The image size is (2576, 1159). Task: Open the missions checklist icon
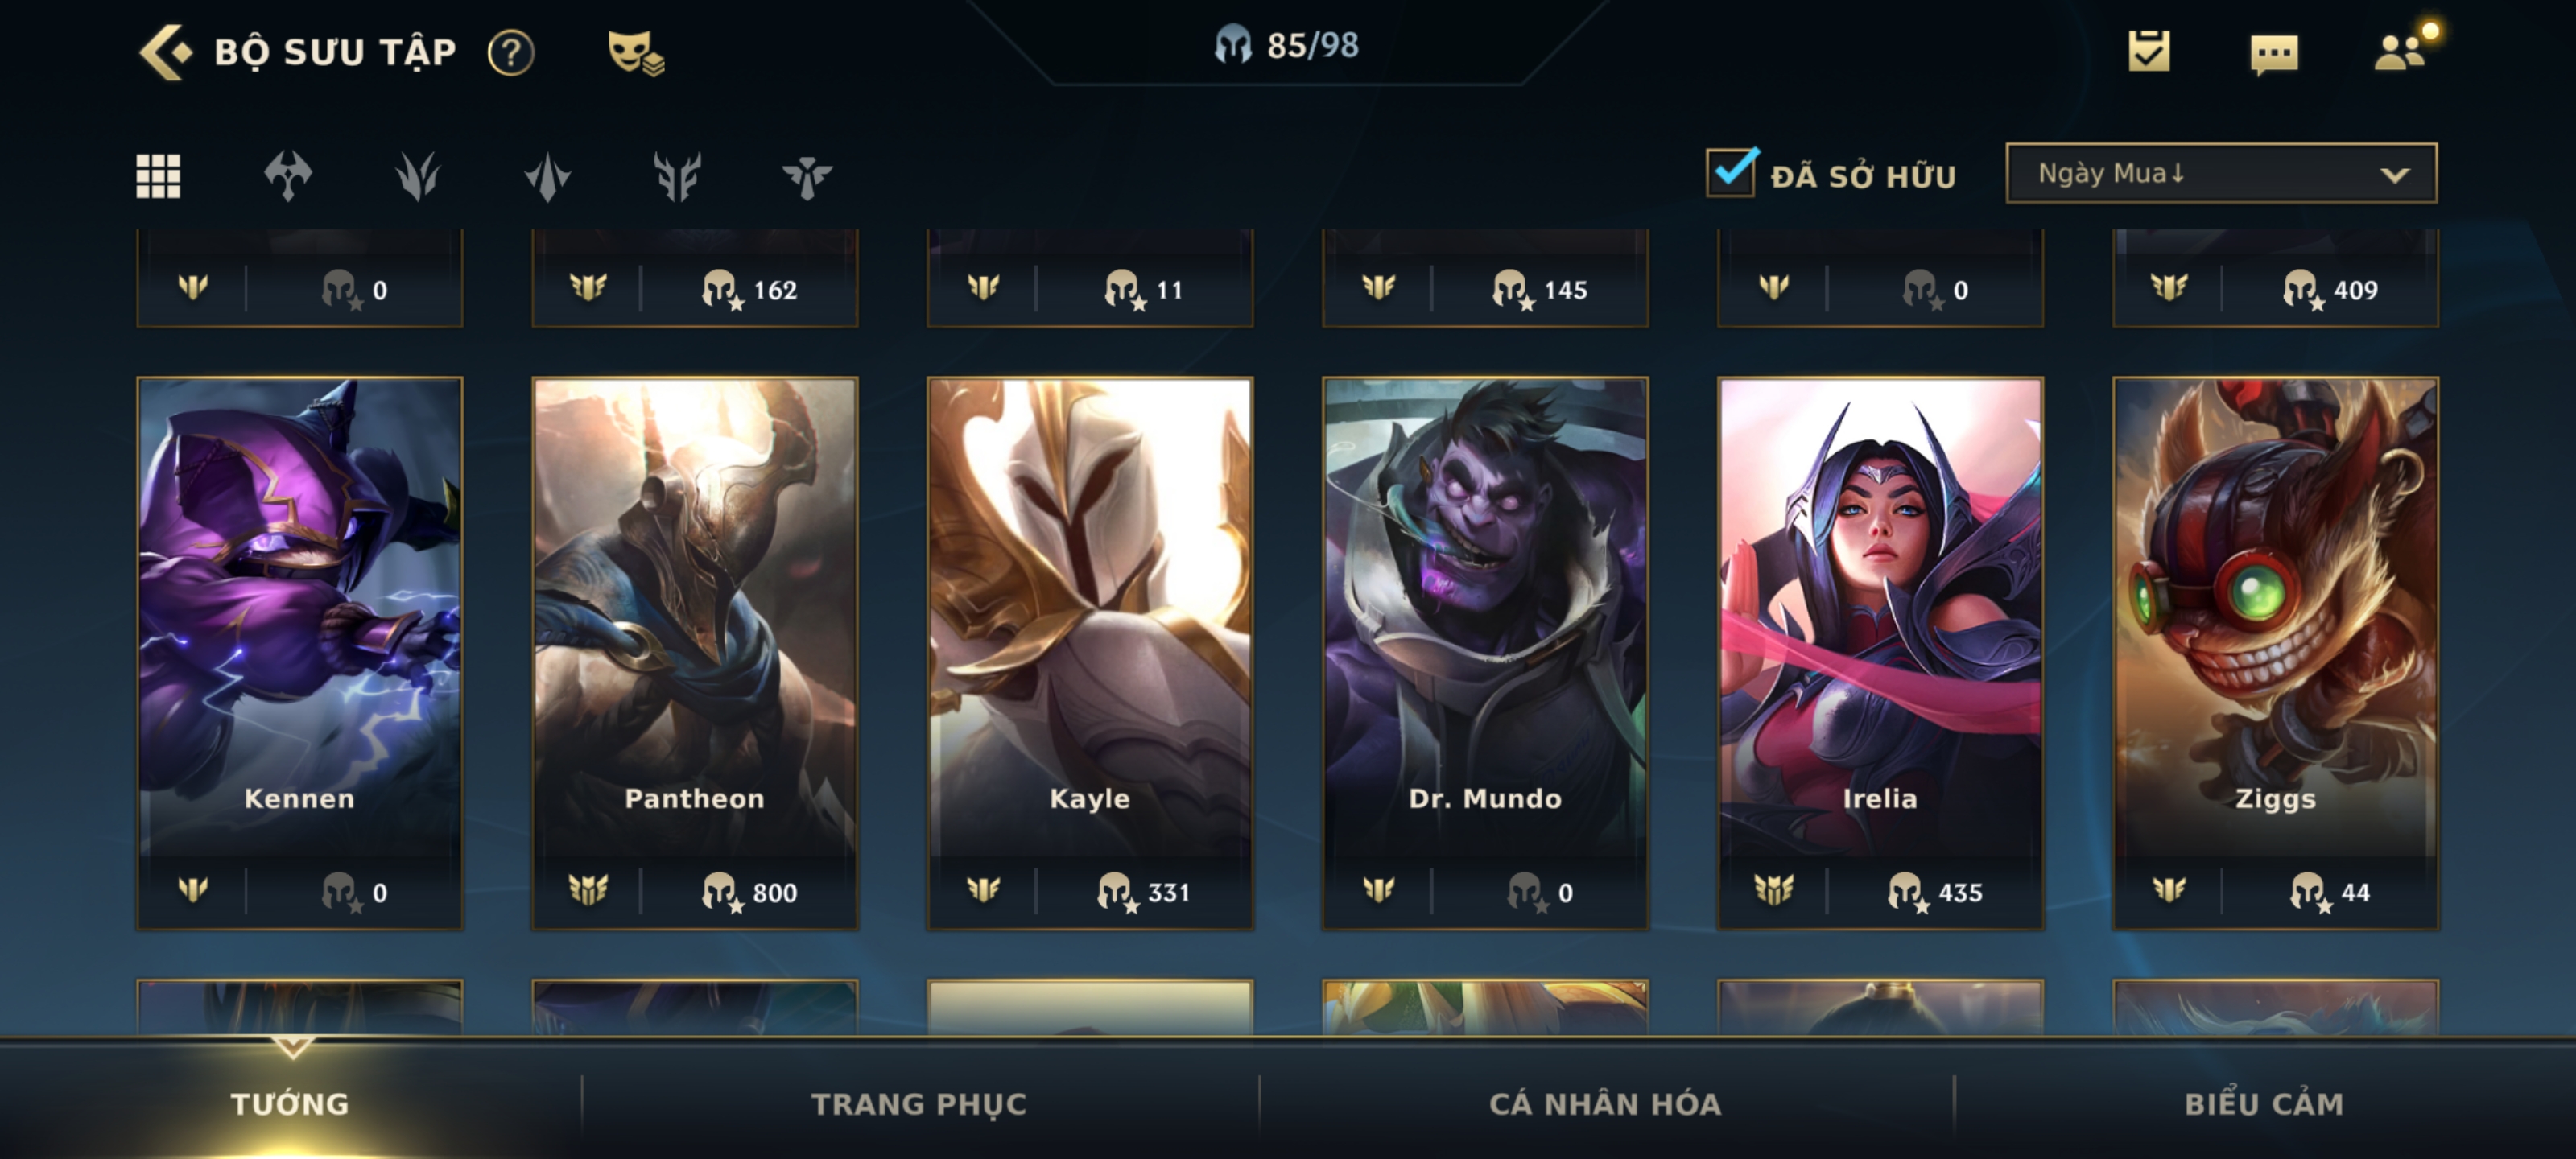pyautogui.click(x=2149, y=51)
